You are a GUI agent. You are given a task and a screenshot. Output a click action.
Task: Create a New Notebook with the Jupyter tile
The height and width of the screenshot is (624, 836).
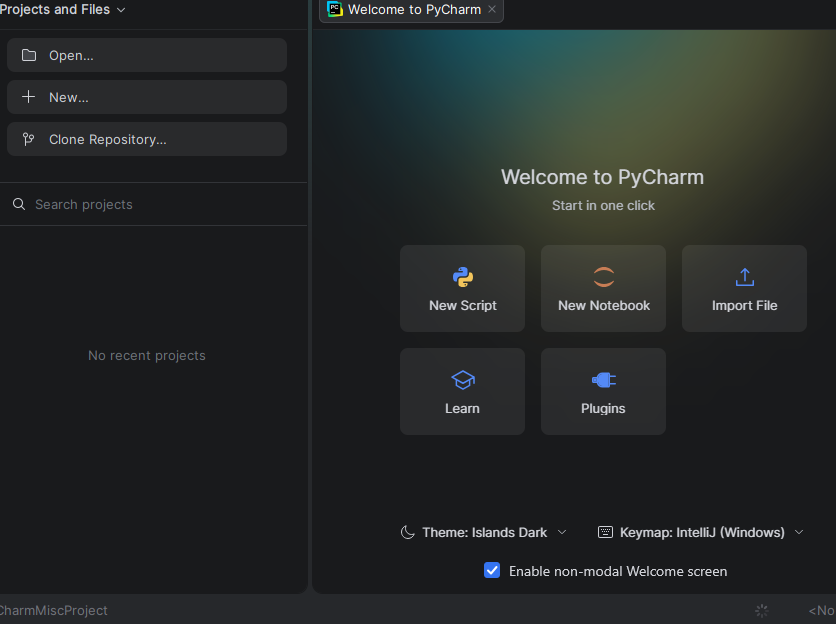[604, 289]
